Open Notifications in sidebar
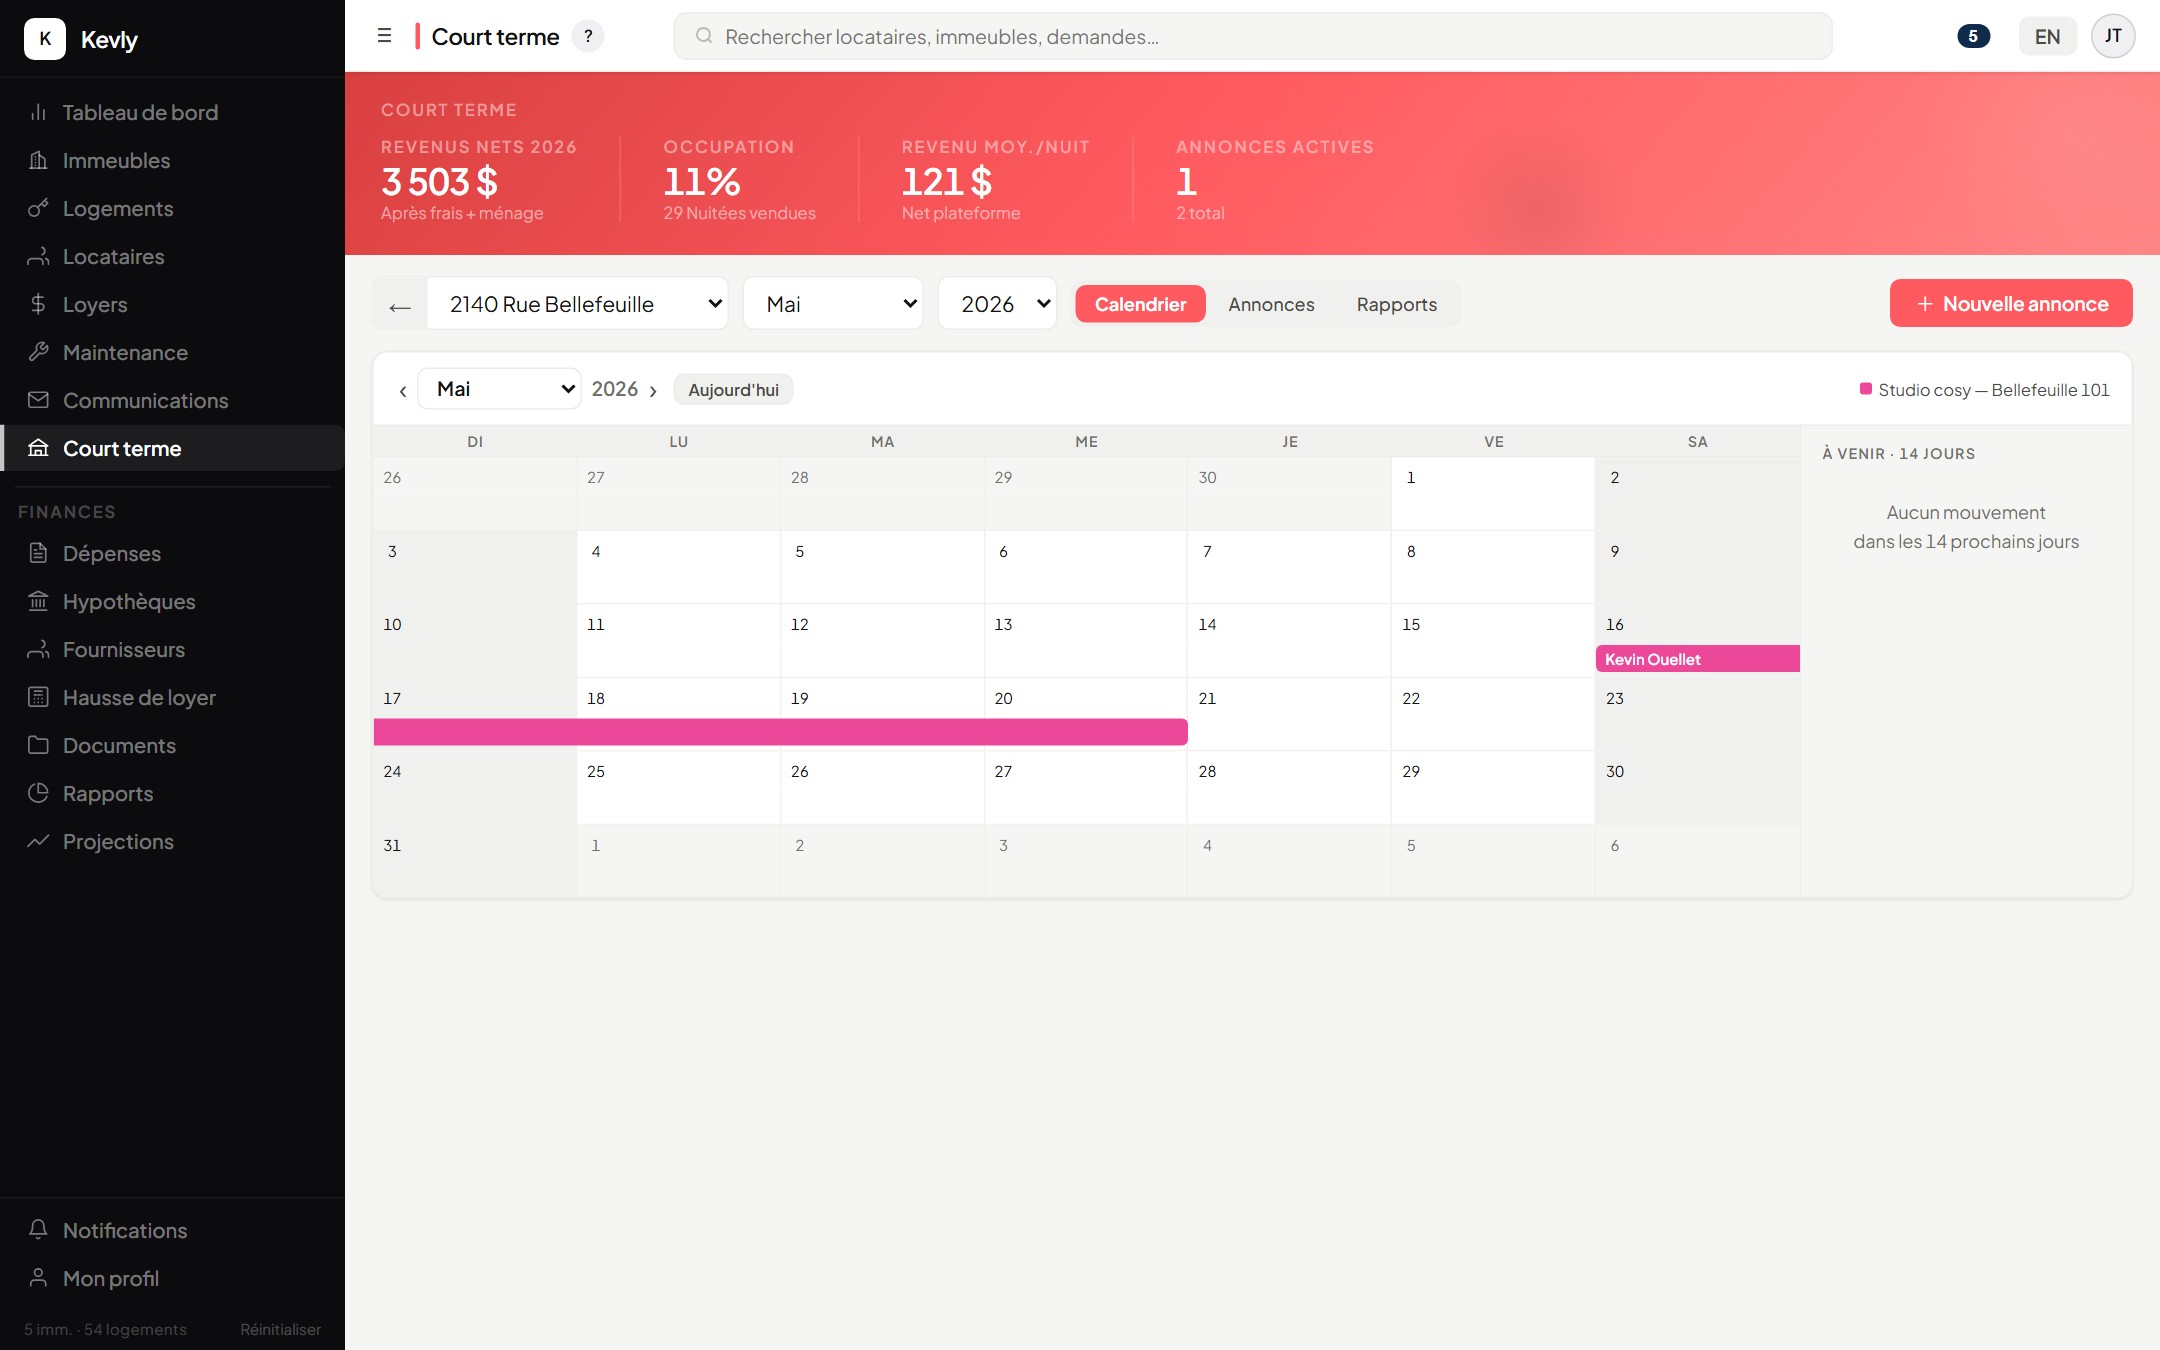Screen dimensions: 2160x1350 coord(172,1230)
